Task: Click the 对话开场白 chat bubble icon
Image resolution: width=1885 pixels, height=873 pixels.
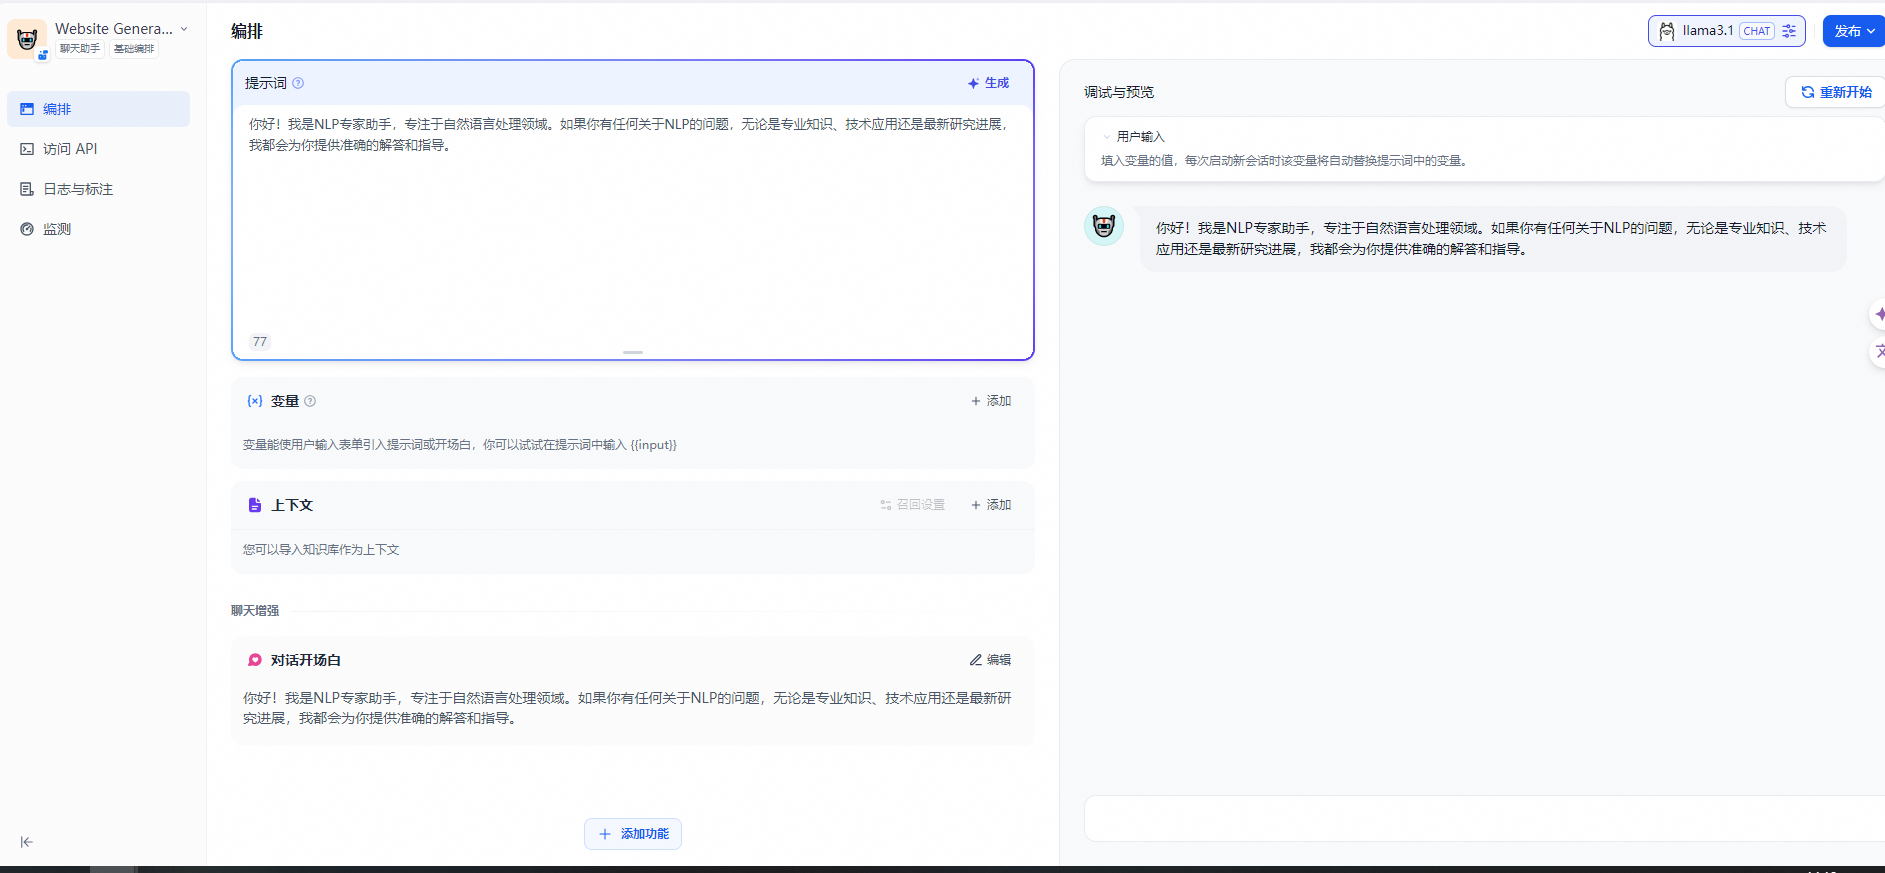Action: tap(255, 660)
